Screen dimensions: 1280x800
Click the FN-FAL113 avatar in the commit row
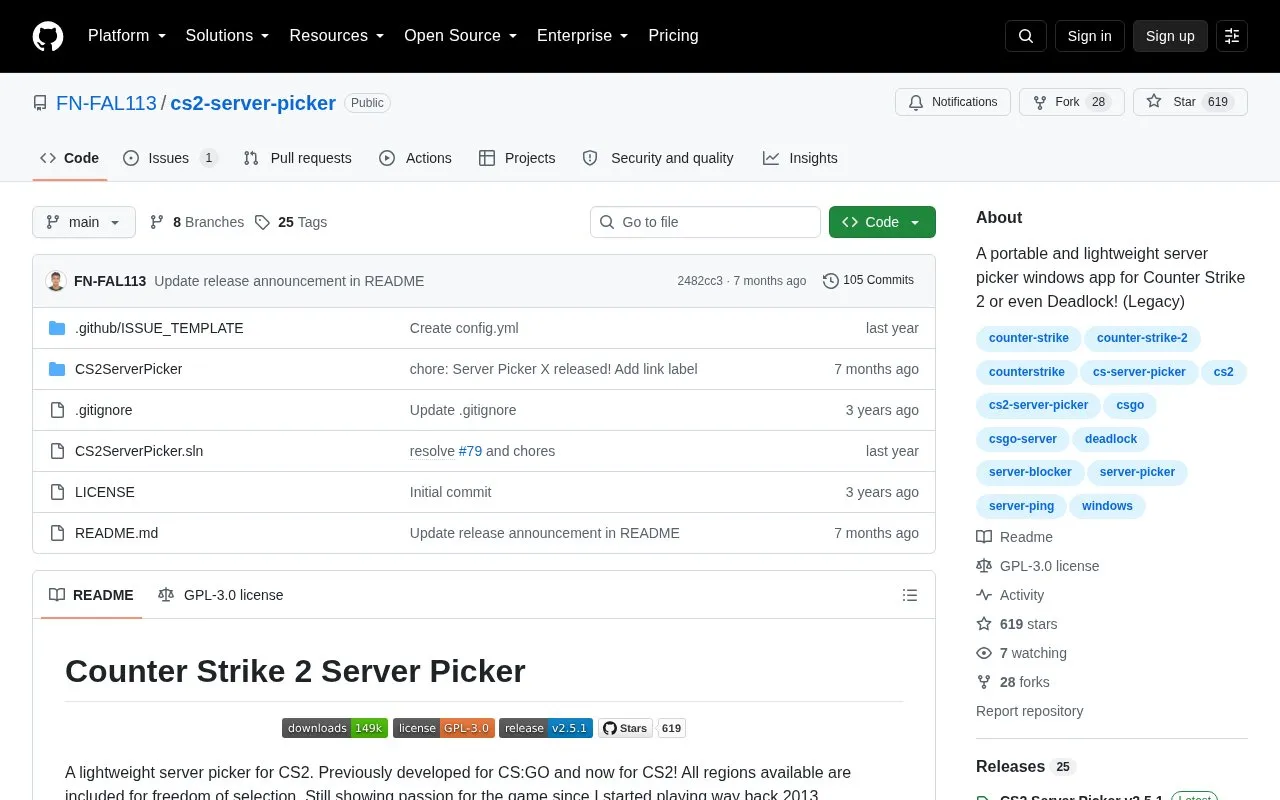(56, 281)
